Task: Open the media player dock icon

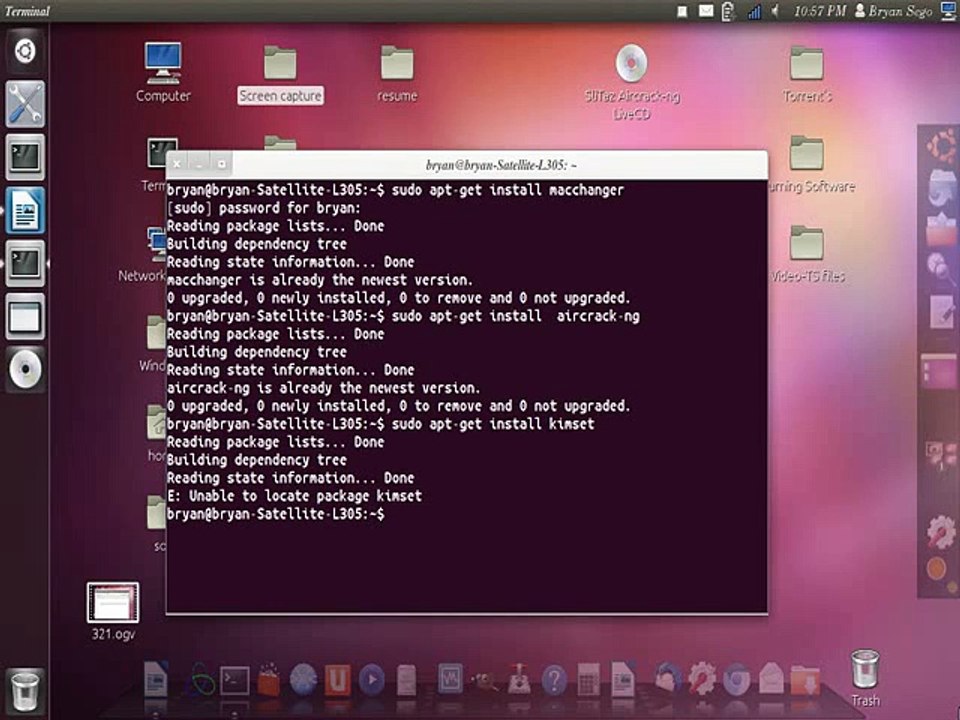Action: [371, 680]
